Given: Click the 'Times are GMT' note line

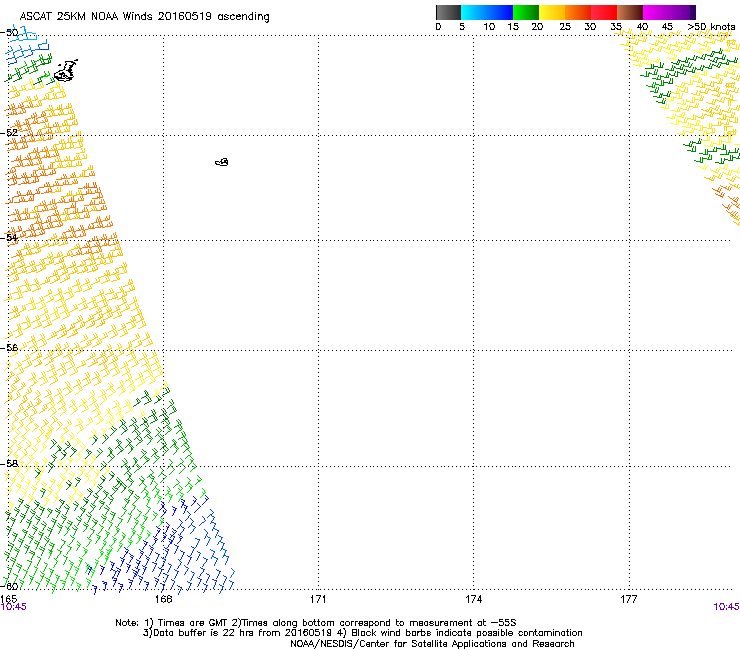Looking at the screenshot, I should [x=316, y=623].
